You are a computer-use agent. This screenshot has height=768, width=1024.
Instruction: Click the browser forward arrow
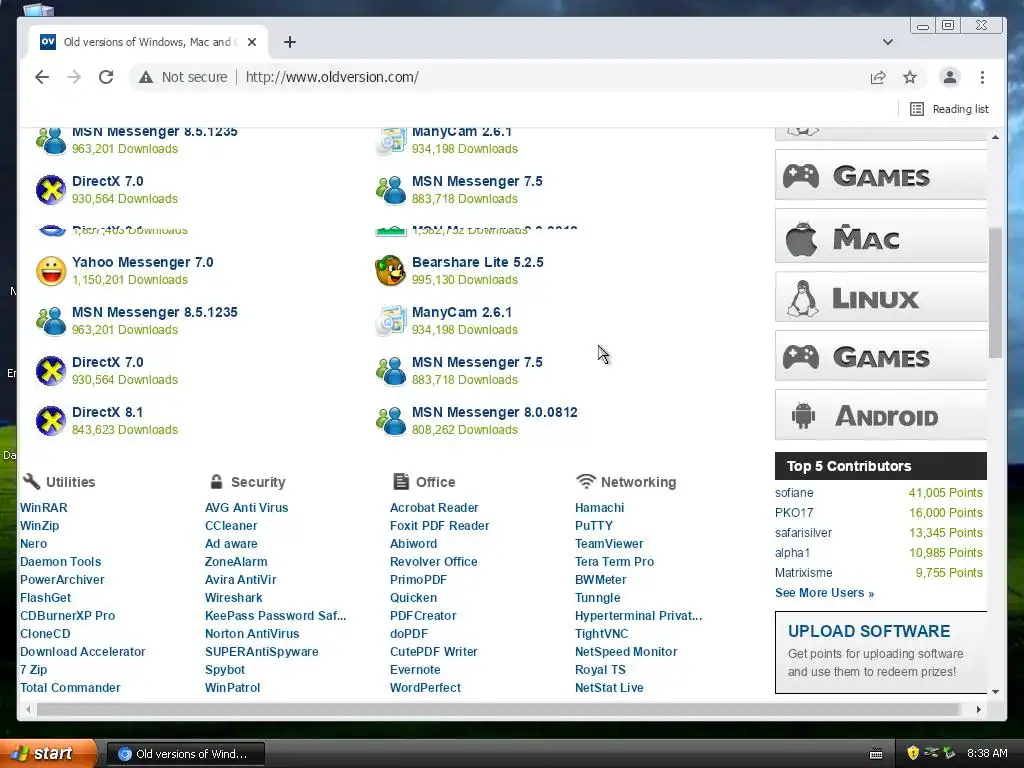click(x=74, y=77)
